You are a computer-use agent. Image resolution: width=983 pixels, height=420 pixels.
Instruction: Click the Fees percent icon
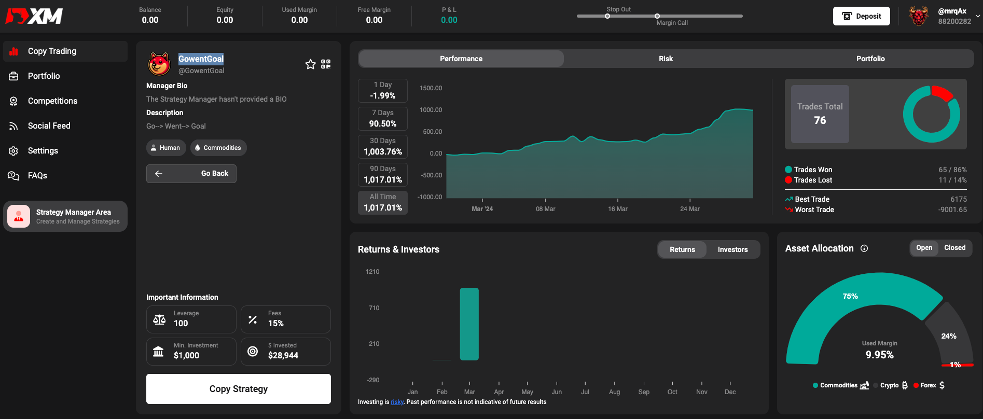(x=253, y=320)
